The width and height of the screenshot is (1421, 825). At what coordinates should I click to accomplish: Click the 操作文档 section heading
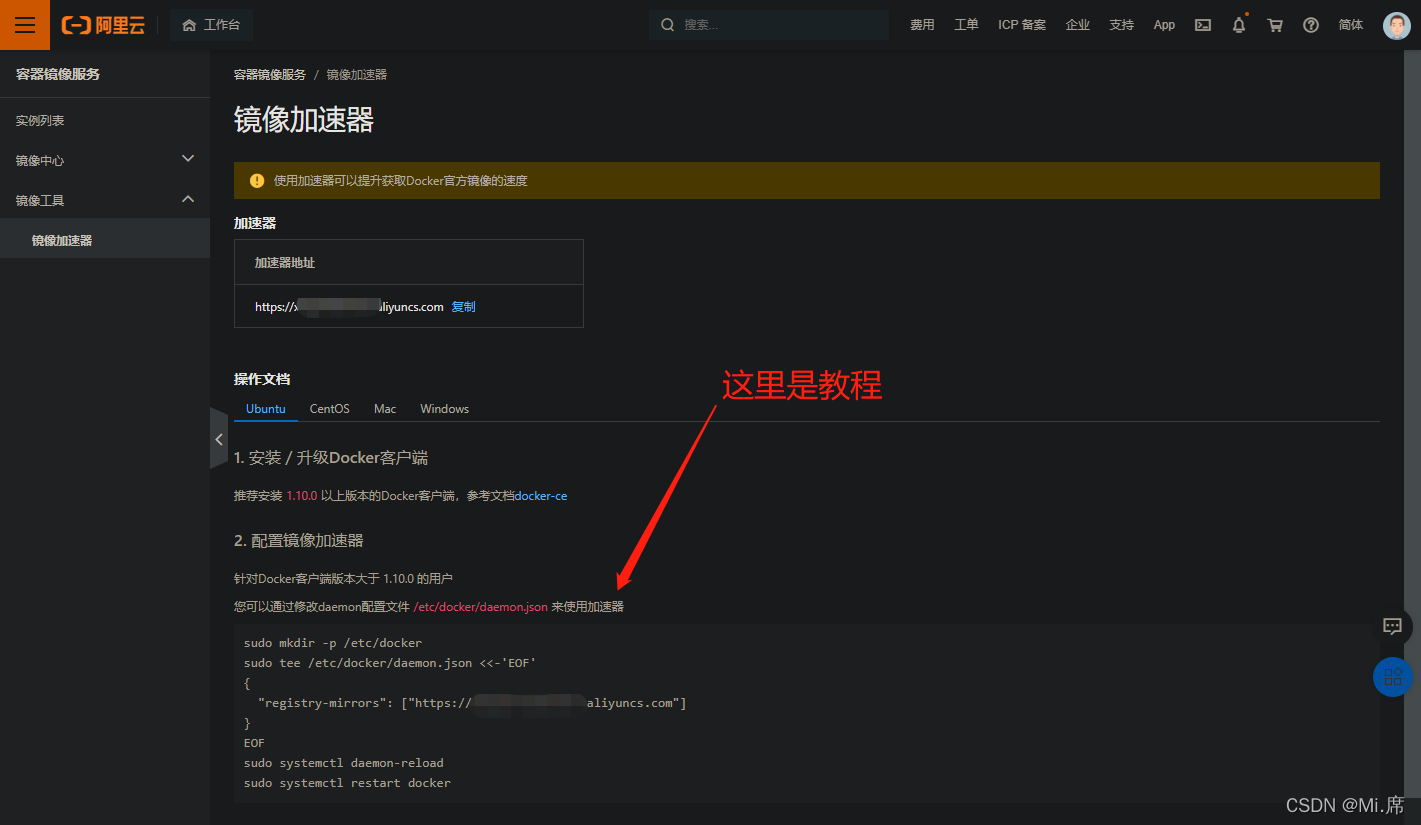click(262, 379)
